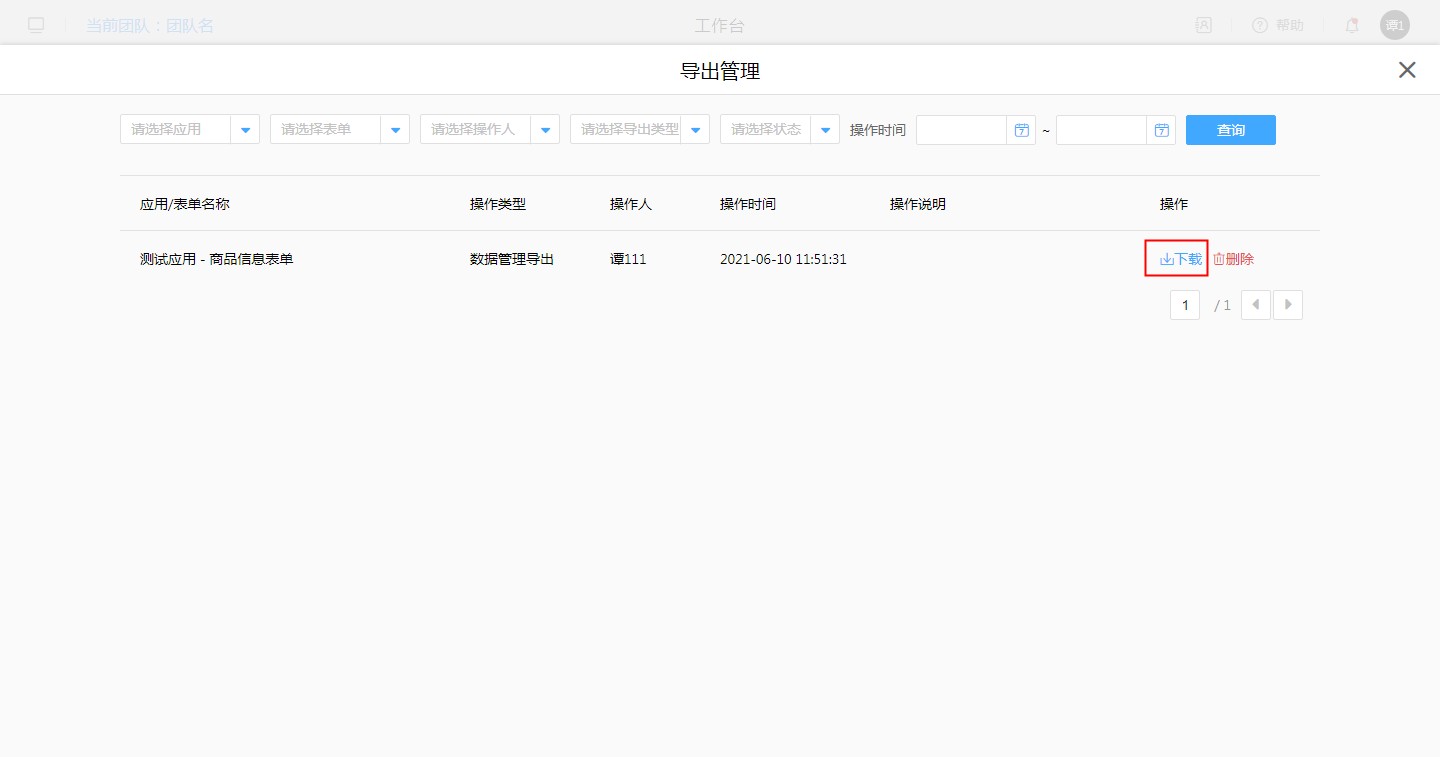
Task: Open the notification bell icon
Action: 1352,26
